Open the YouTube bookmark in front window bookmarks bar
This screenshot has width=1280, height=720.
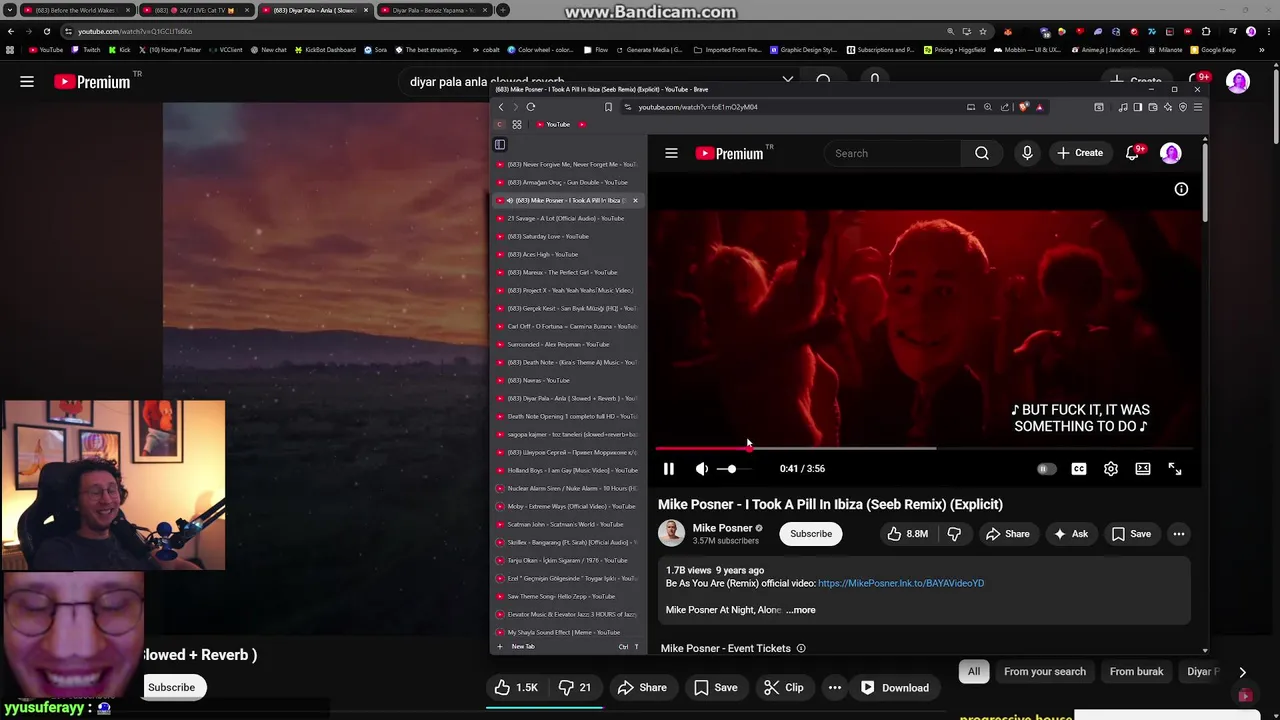click(553, 124)
